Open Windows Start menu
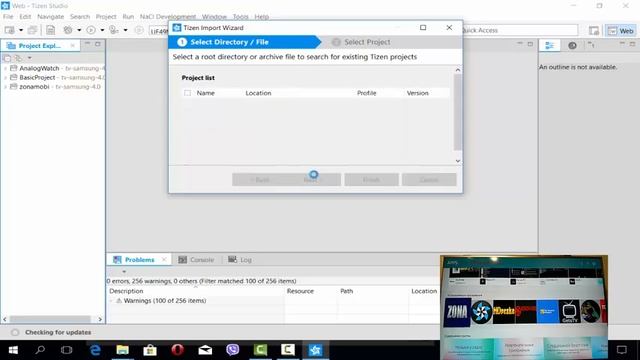This screenshot has height=360, width=640. click(13, 350)
